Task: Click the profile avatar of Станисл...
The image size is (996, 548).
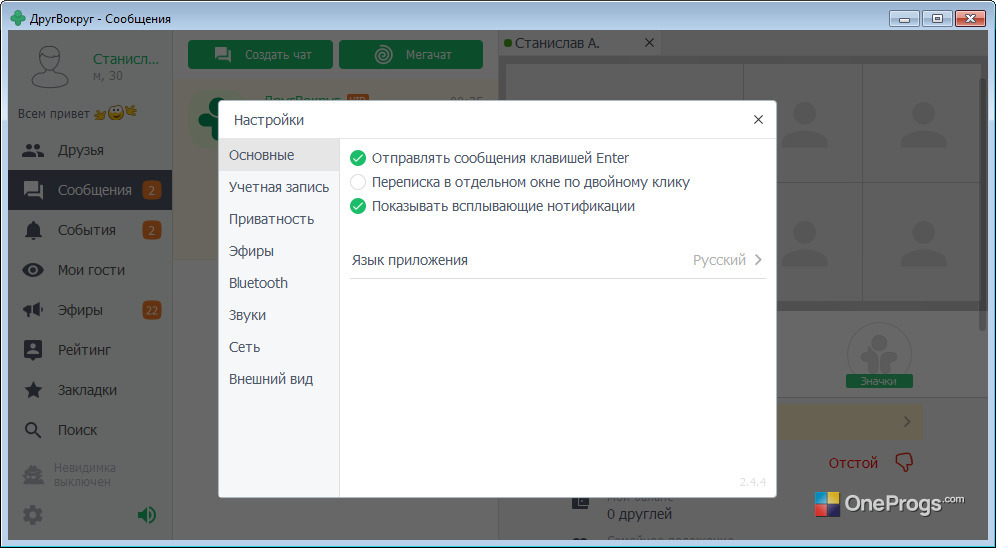Action: point(50,67)
